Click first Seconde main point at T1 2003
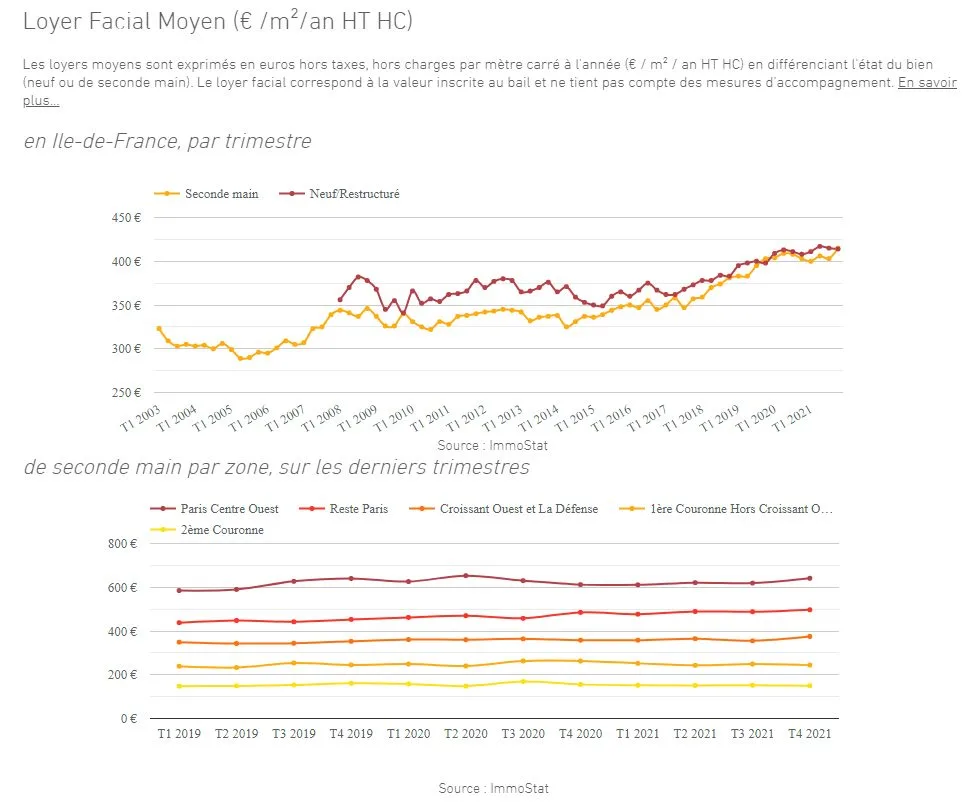Image resolution: width=974 pixels, height=806 pixels. pos(159,328)
